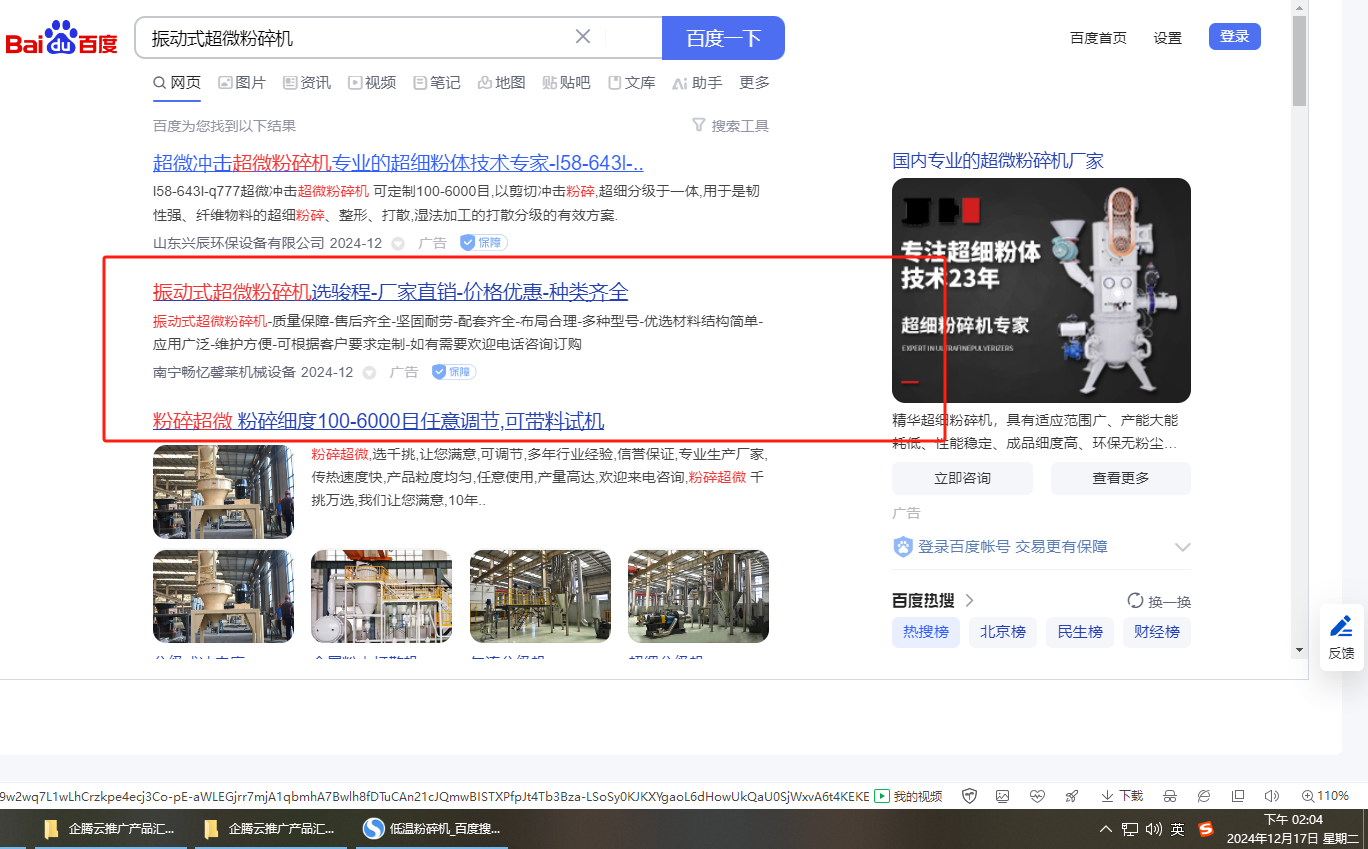This screenshot has height=849, width=1368.
Task: Click the Baidu logo
Action: (x=62, y=39)
